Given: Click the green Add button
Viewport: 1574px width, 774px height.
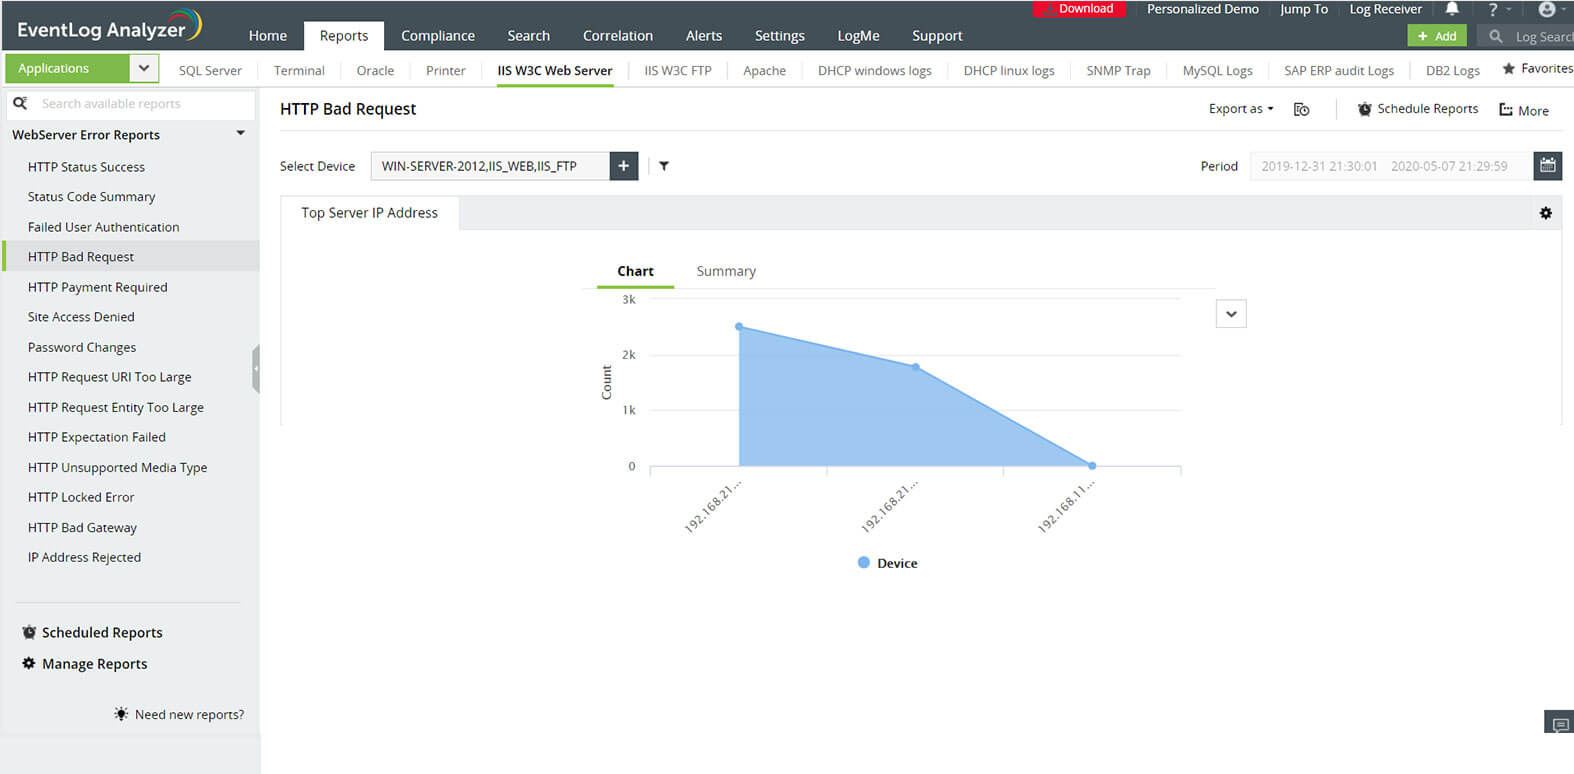Looking at the screenshot, I should pos(1437,36).
